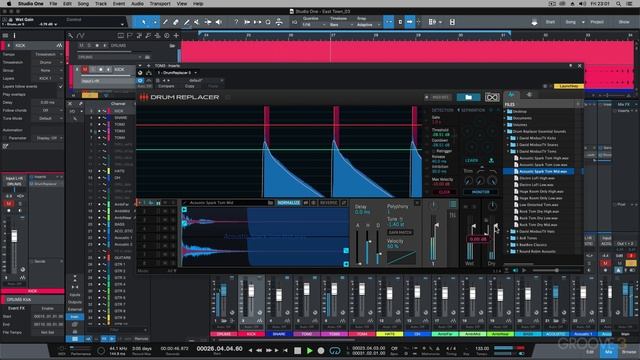Click the Stop transport button

(298, 350)
